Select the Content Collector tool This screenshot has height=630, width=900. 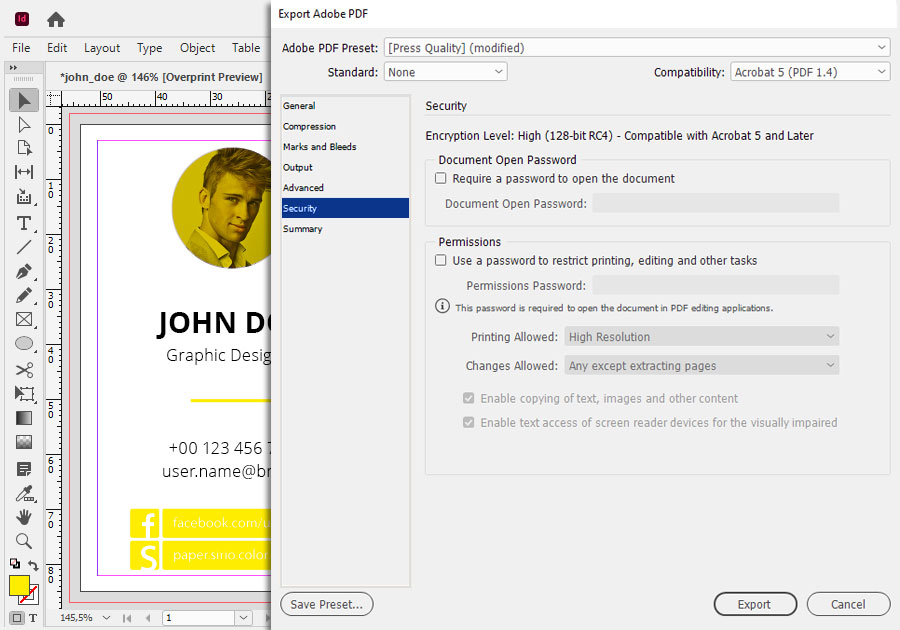24,196
